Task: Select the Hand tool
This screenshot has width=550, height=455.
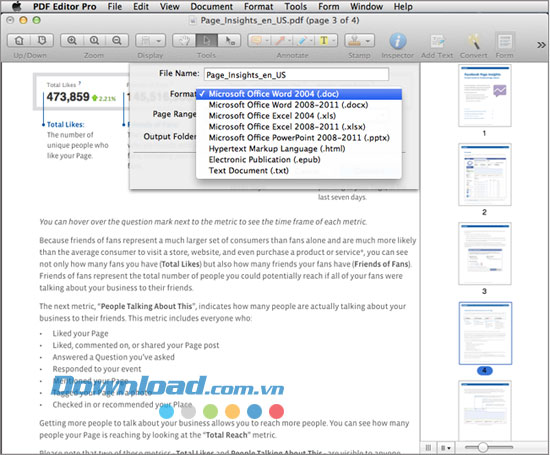Action: (x=184, y=41)
